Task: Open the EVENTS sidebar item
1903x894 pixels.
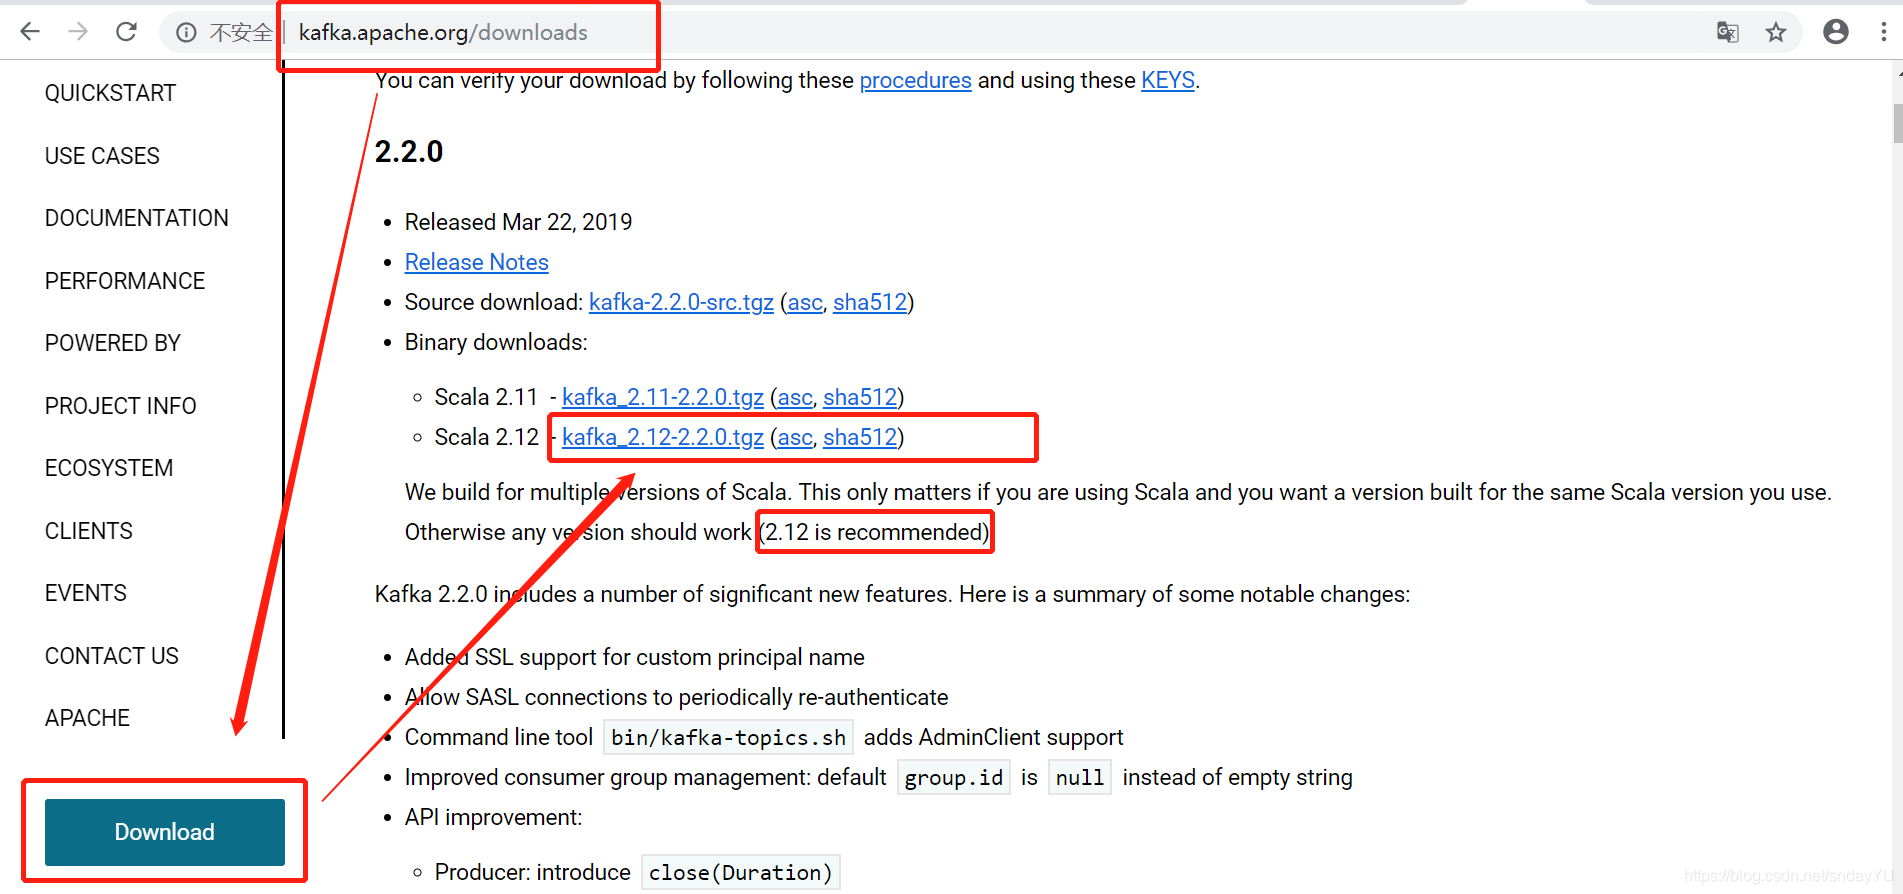Action: coord(86,593)
